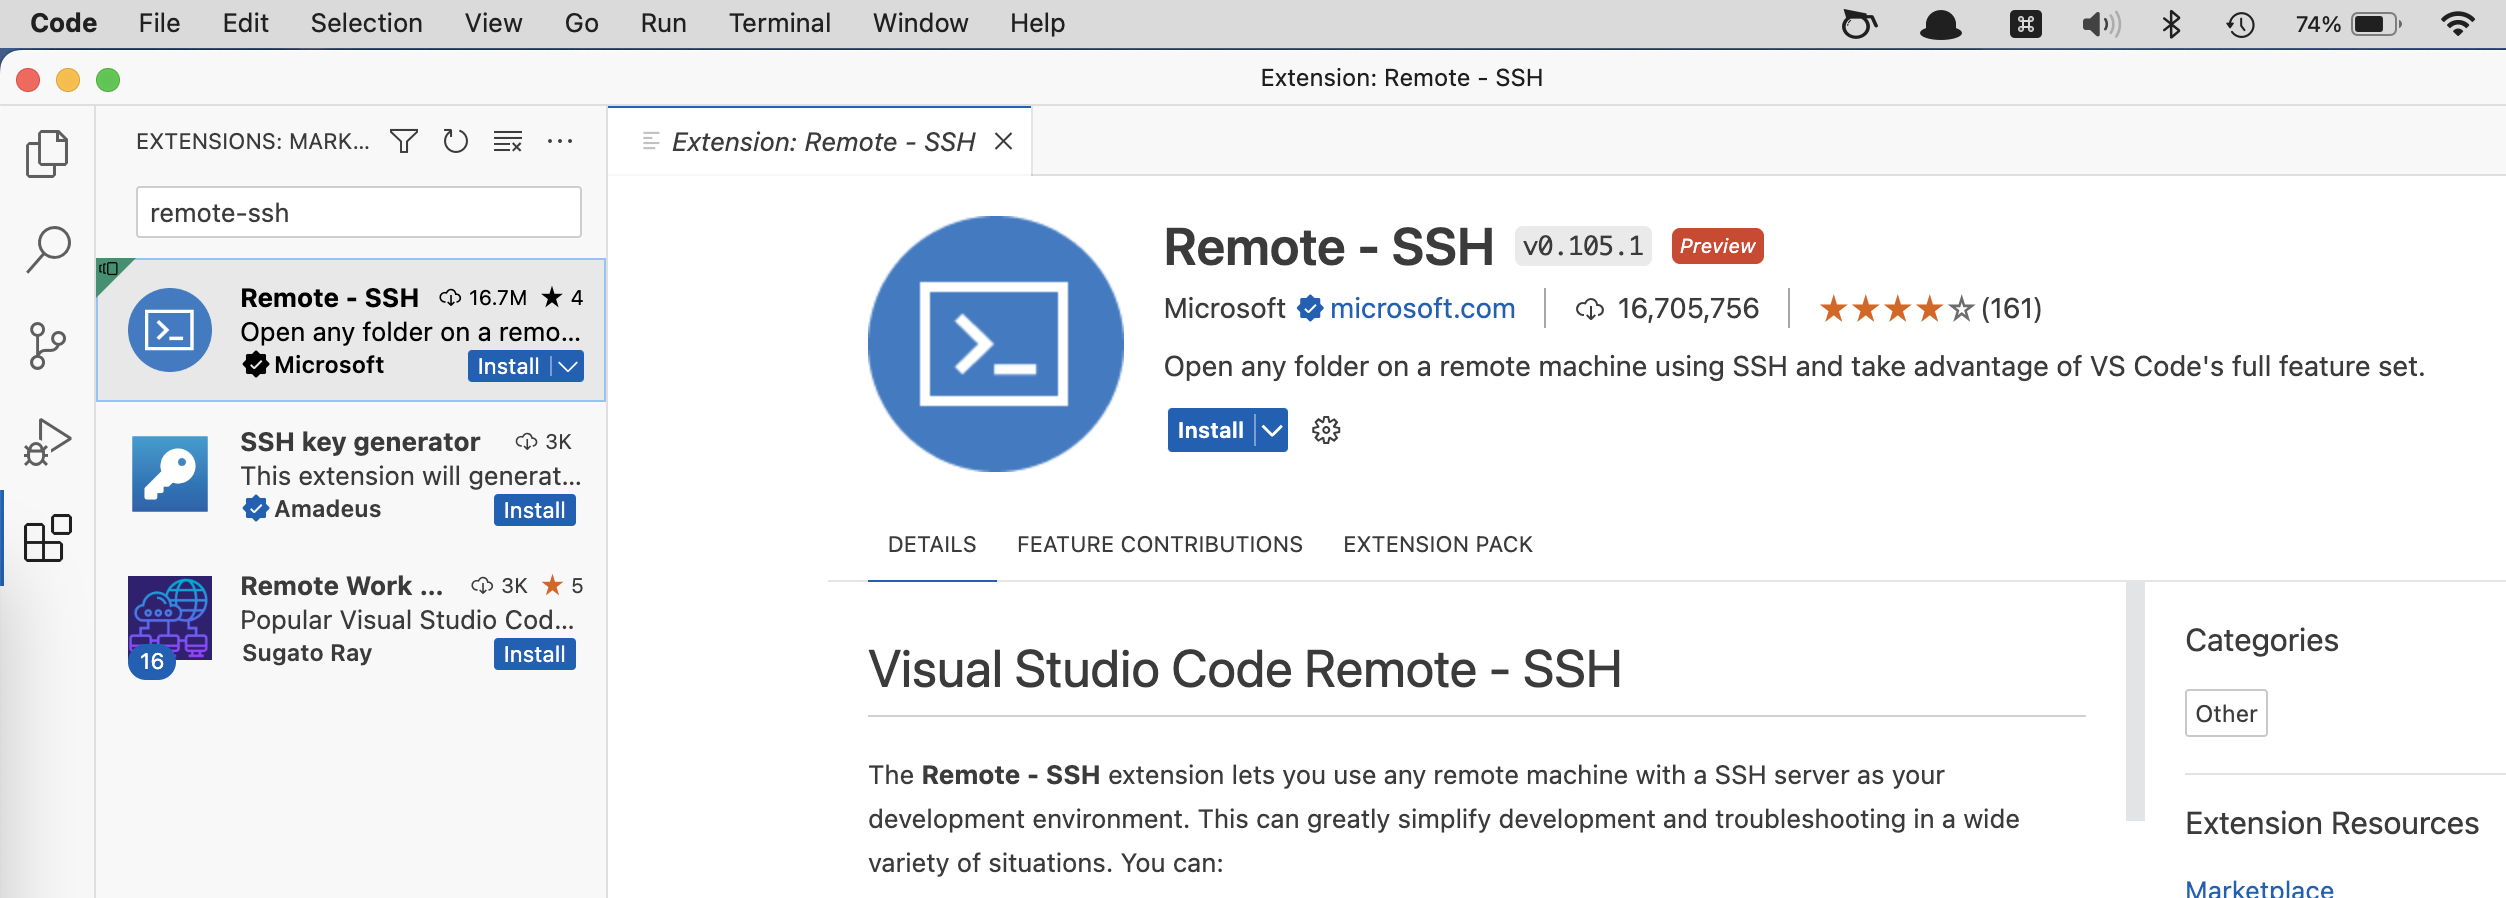
Task: Click the remote-ssh search field
Action: click(358, 212)
